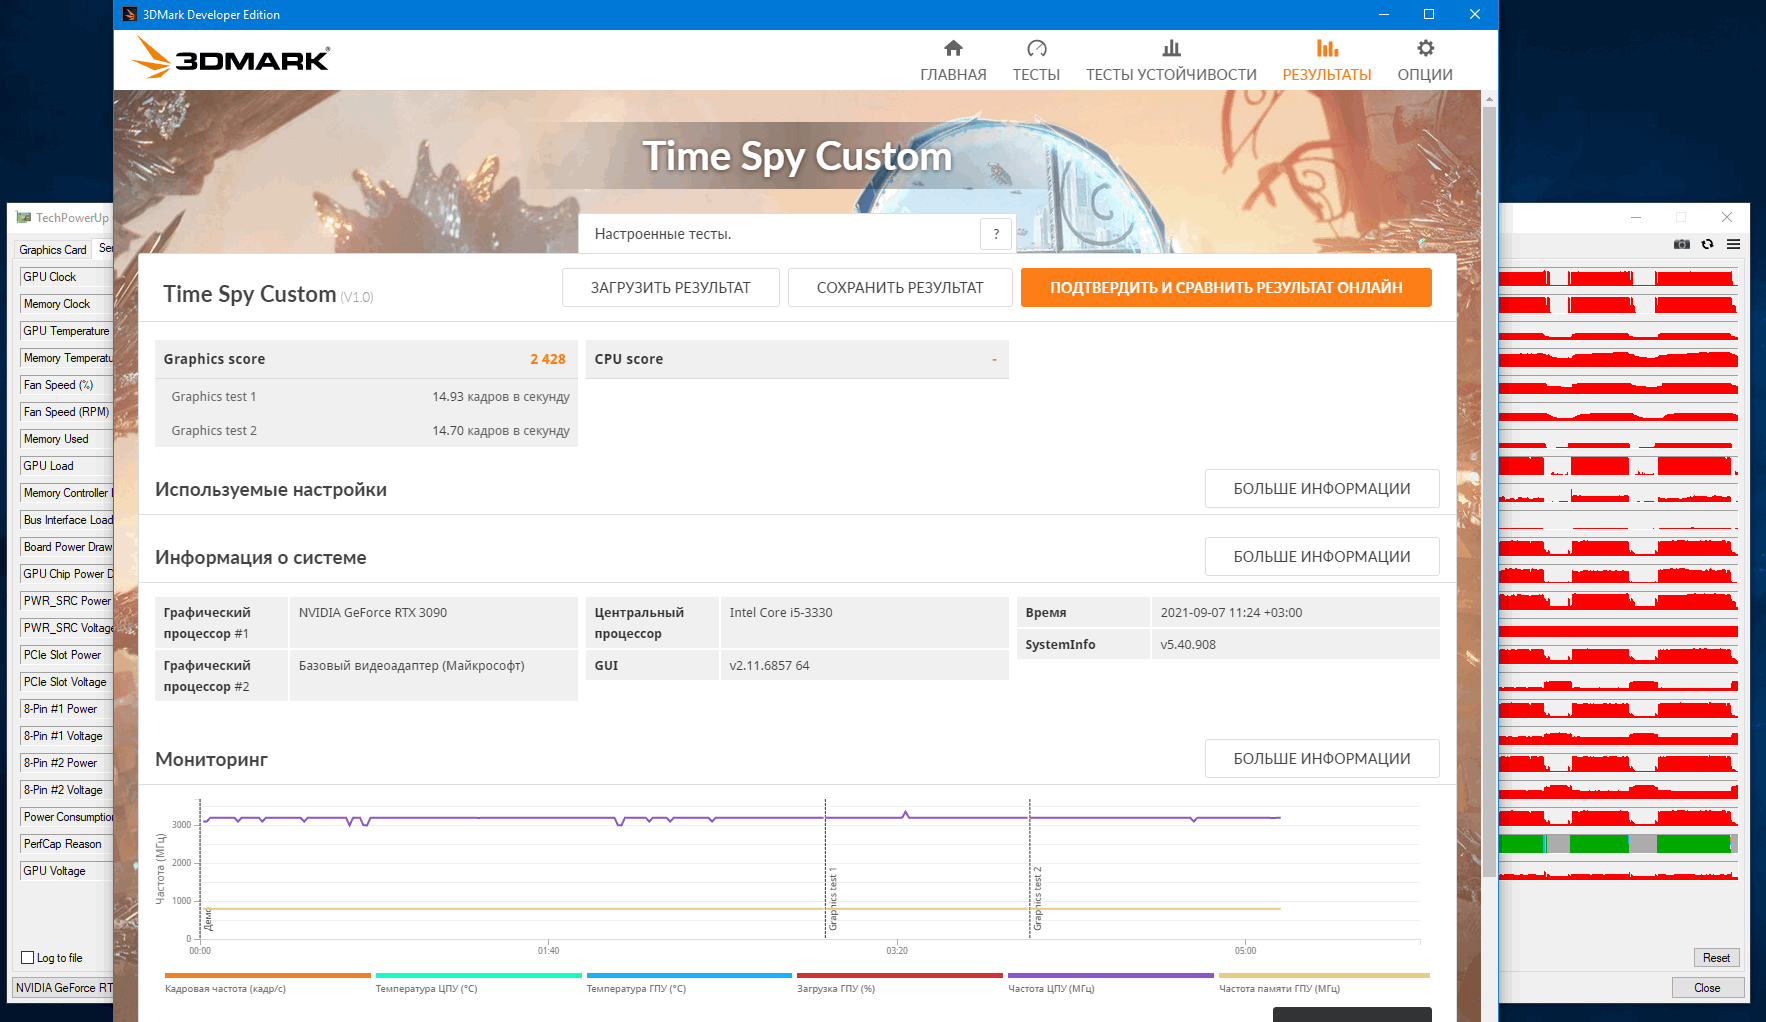
Task: Open the GPU-Z hamburger menu
Action: click(x=1733, y=244)
